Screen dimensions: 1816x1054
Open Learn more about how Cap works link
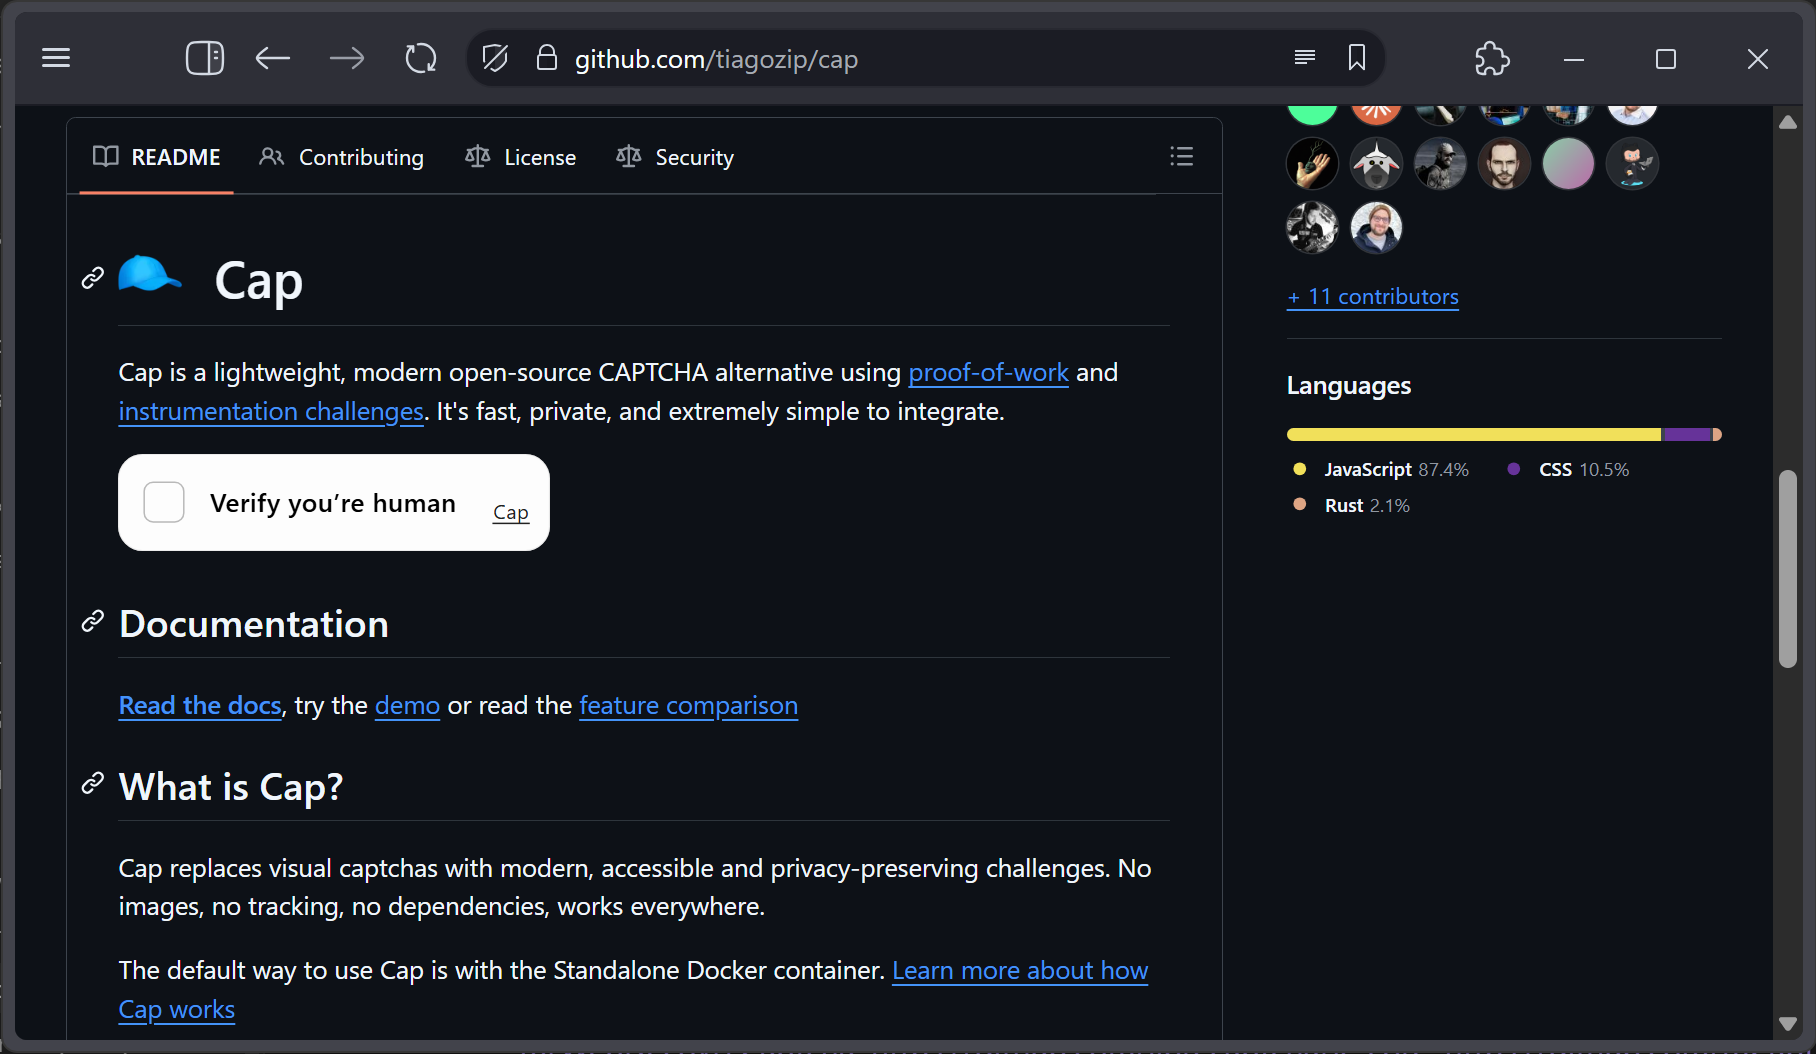pos(1020,971)
